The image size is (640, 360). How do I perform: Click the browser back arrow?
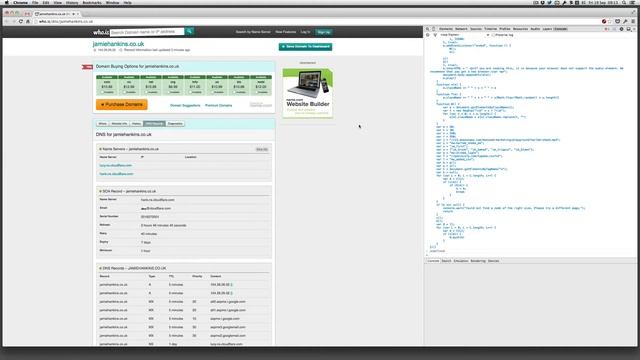click(x=7, y=21)
